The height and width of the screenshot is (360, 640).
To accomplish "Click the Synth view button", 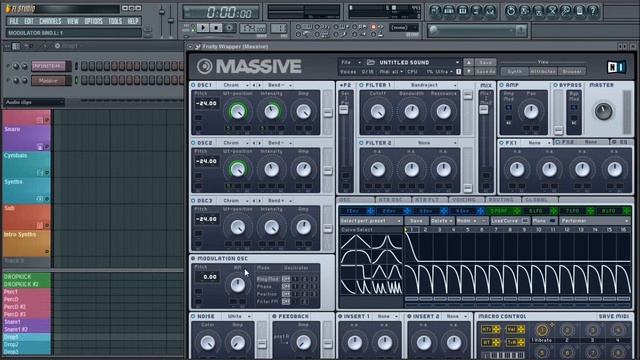I will 514,71.
